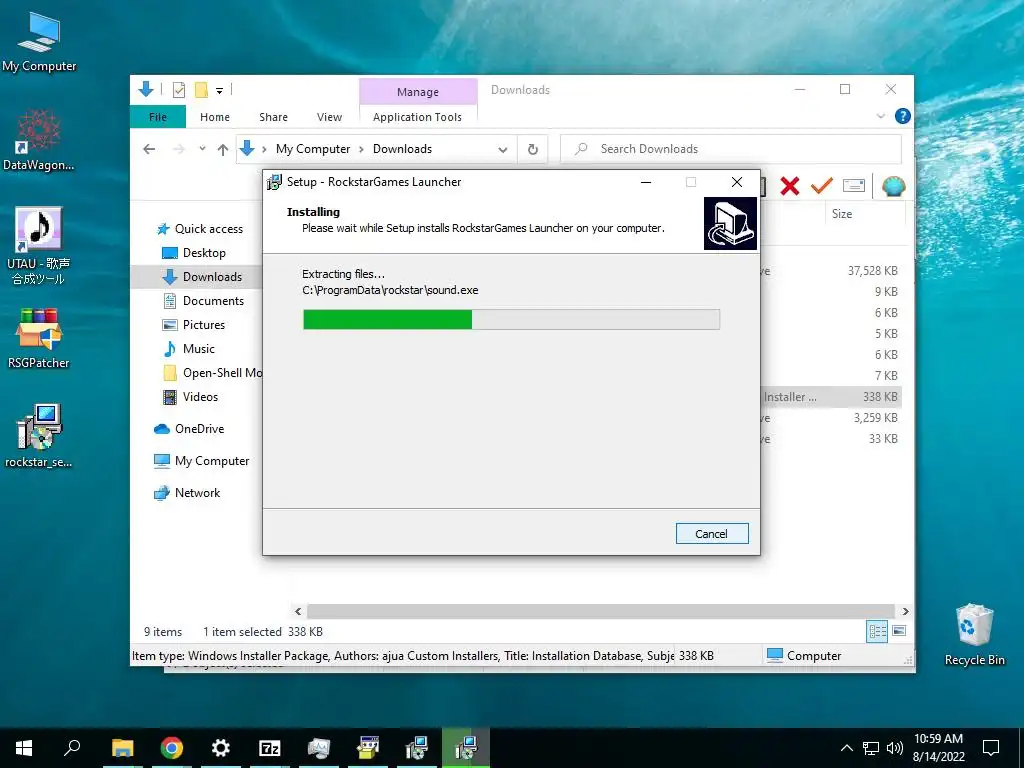Open the Share ribbon tab
The width and height of the screenshot is (1024, 768).
coord(273,117)
